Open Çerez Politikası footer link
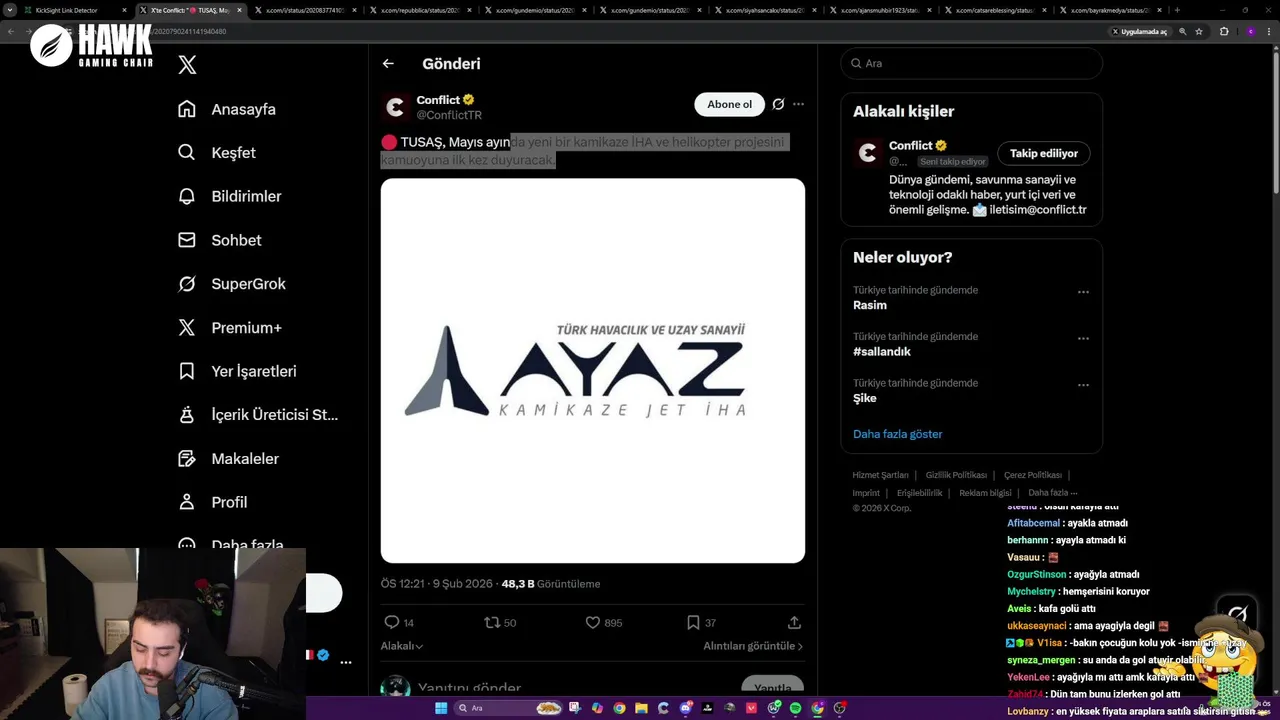The width and height of the screenshot is (1280, 720). pos(1032,475)
